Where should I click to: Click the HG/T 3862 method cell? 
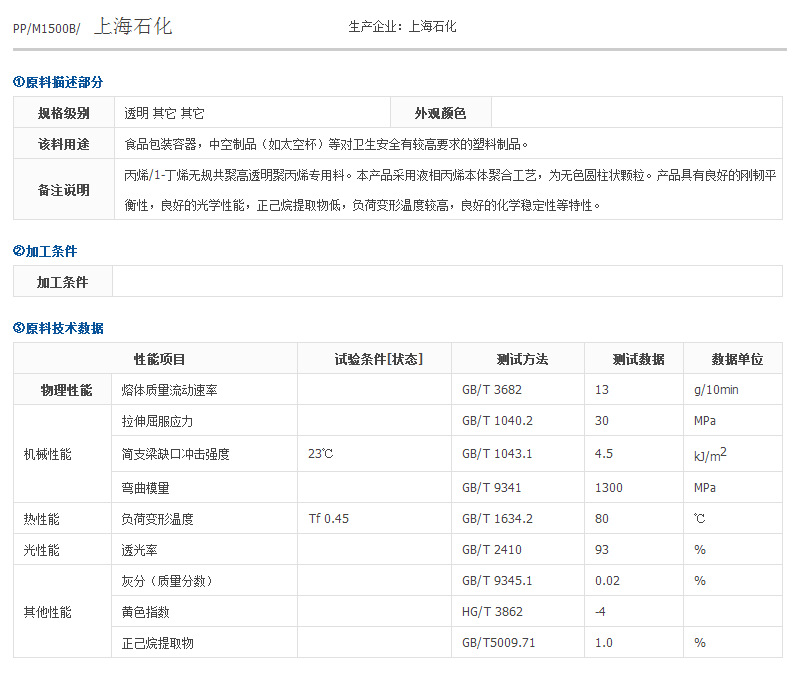pyautogui.click(x=518, y=611)
